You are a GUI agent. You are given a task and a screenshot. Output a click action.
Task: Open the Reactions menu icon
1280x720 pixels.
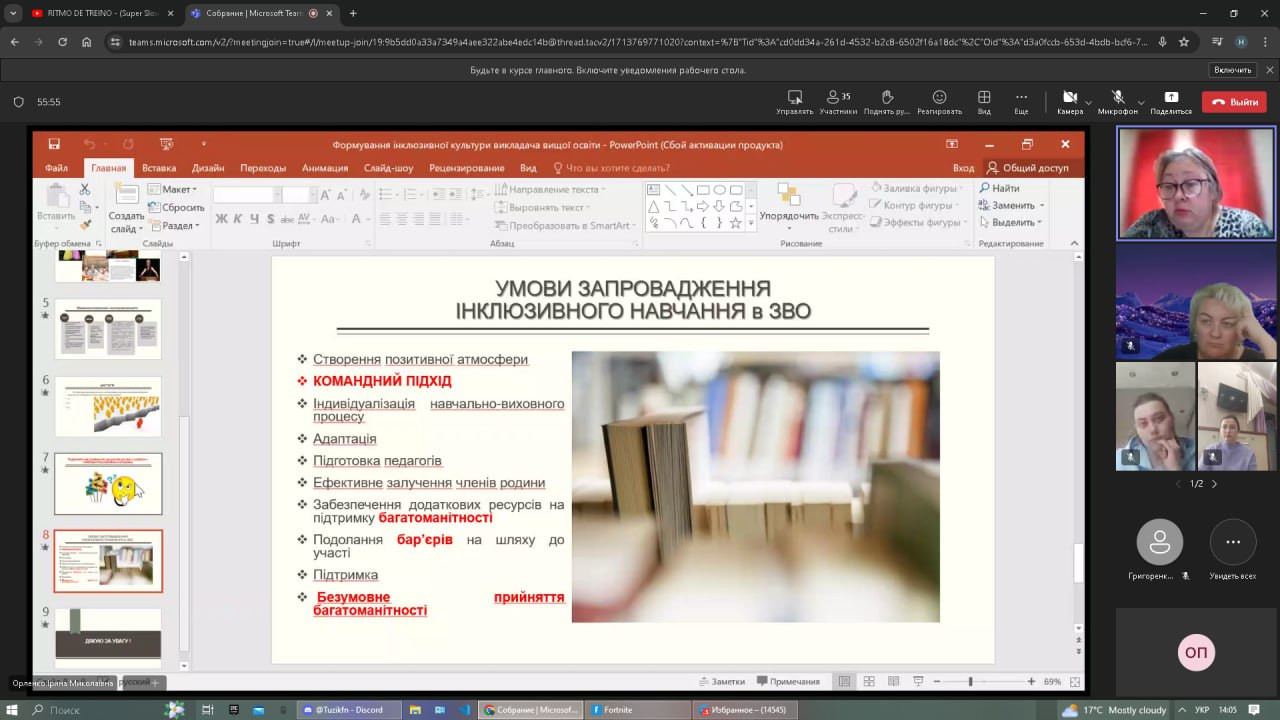point(939,98)
